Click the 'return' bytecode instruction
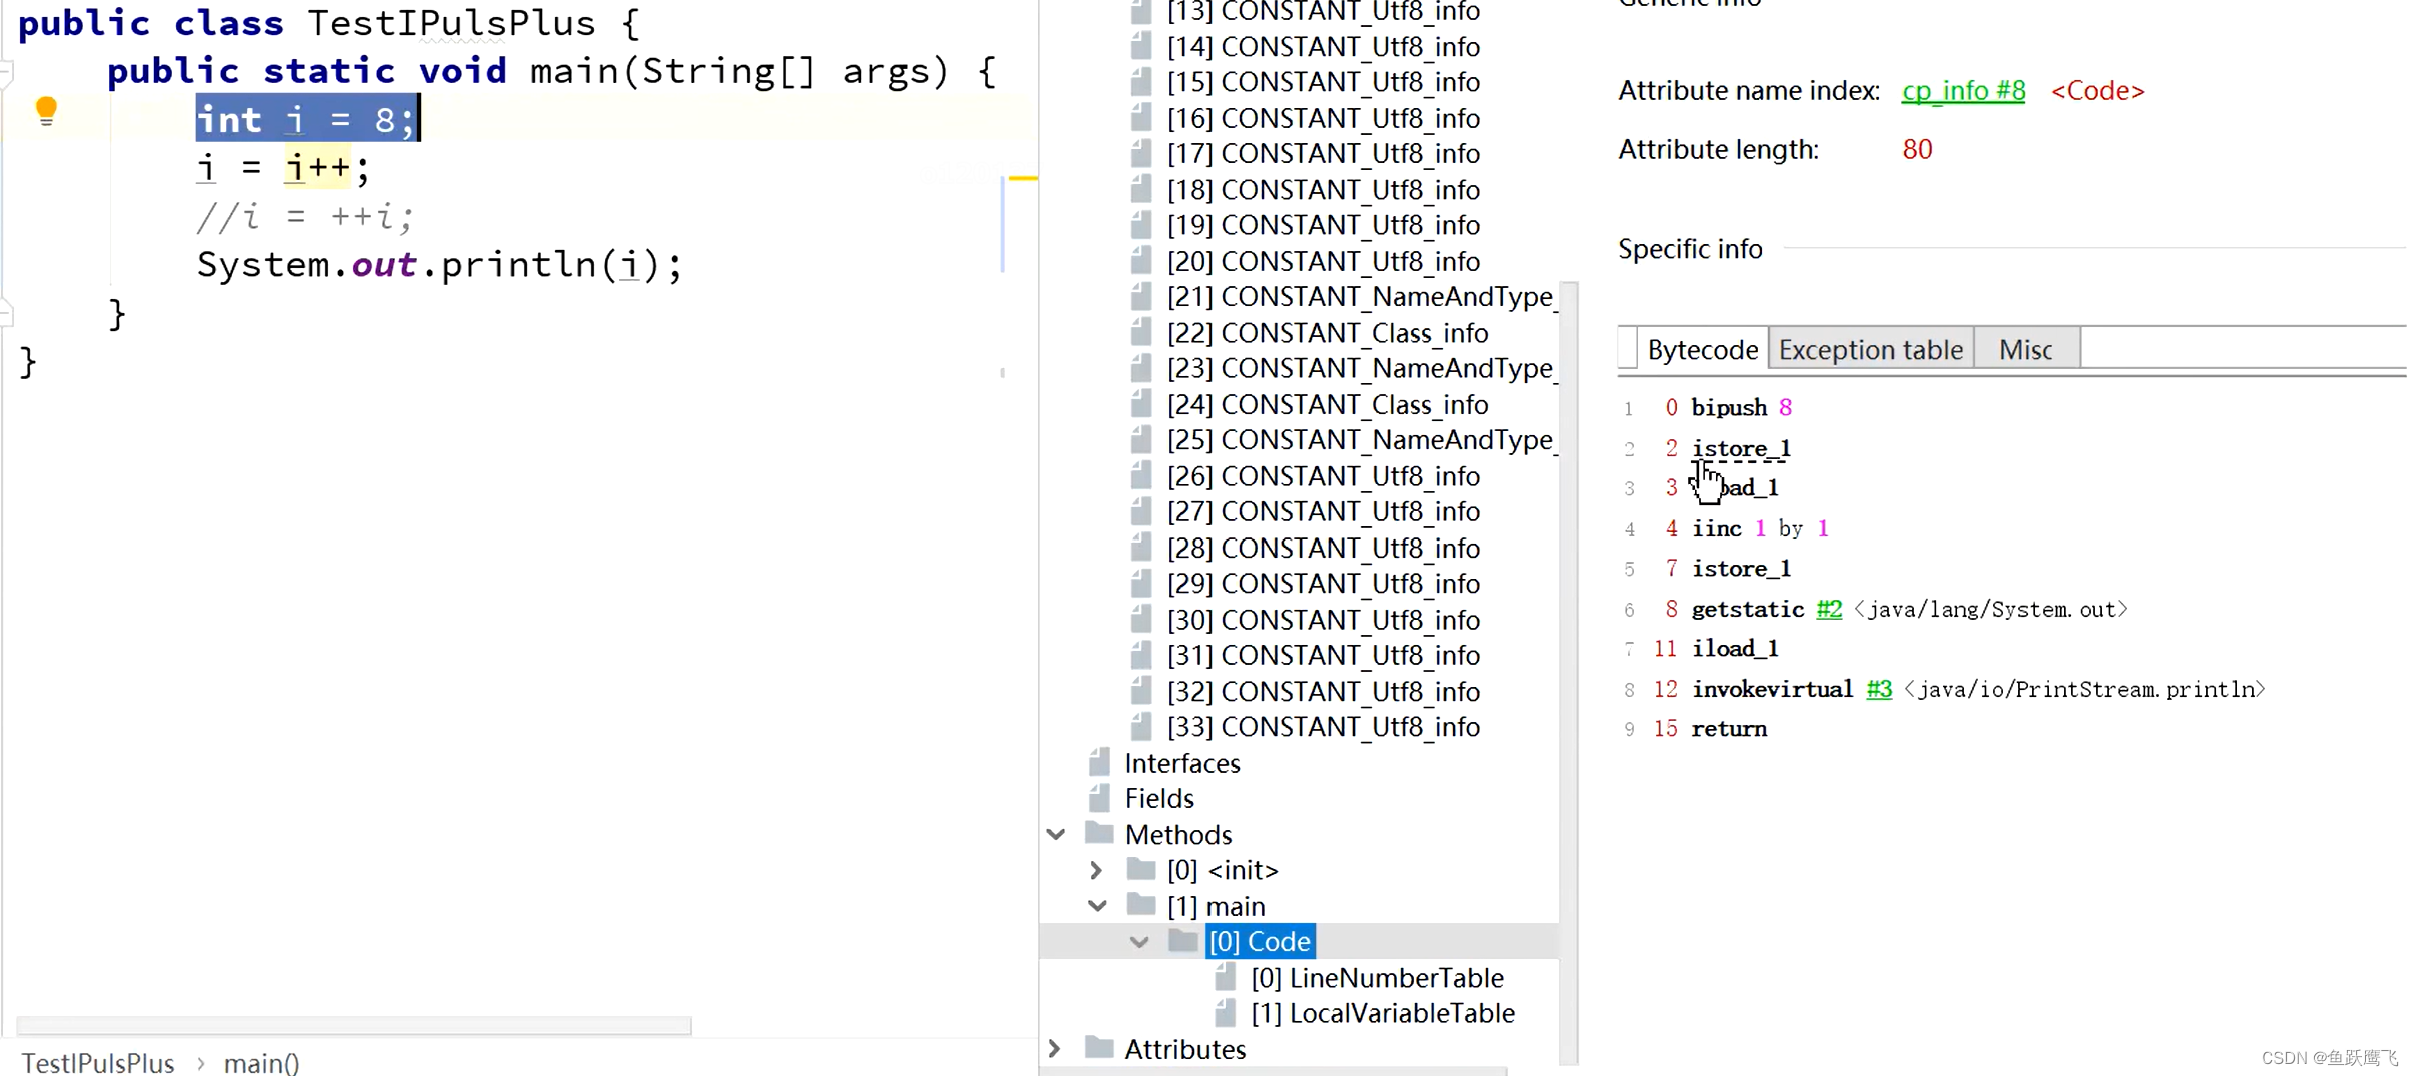 1729,729
